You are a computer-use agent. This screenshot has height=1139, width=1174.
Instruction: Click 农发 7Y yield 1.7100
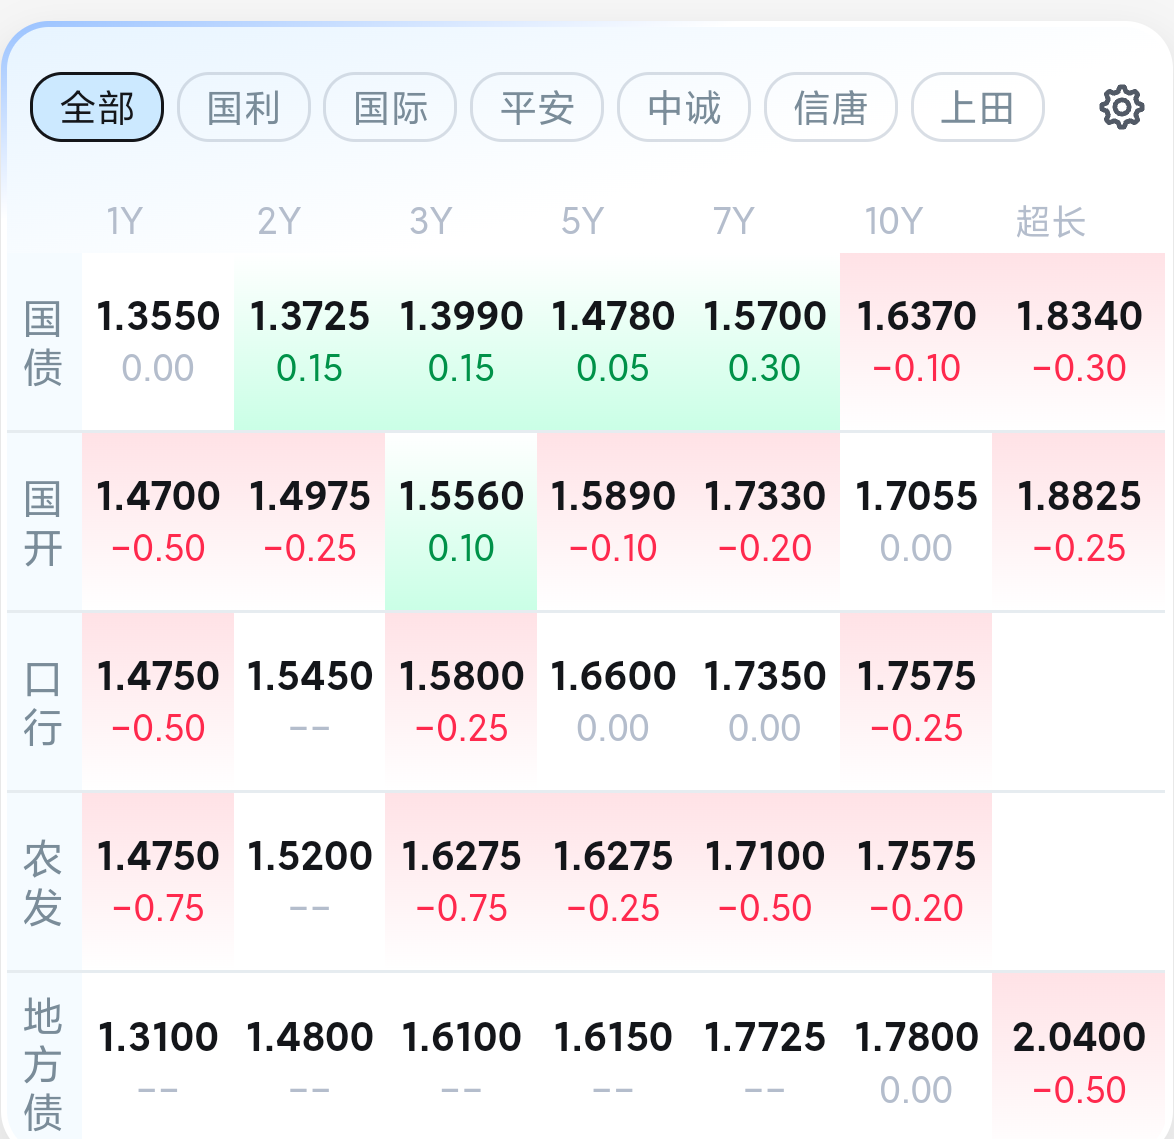tap(764, 881)
